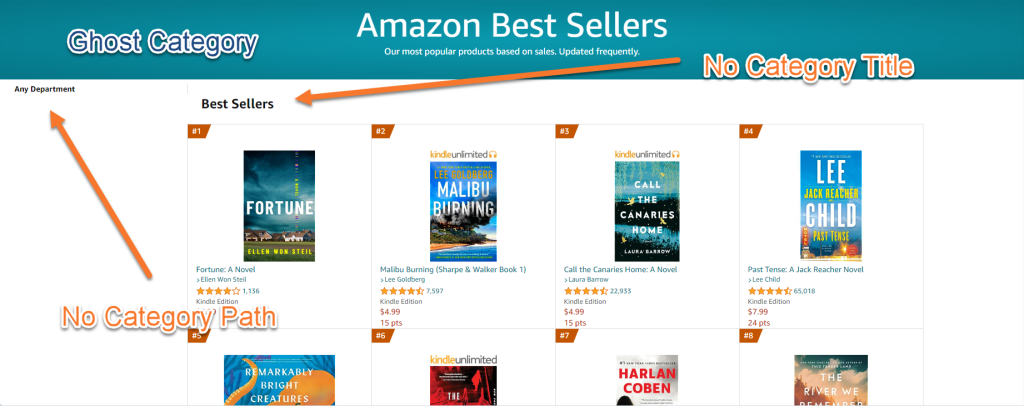Open the Past Tense Lee Child cover

830,206
